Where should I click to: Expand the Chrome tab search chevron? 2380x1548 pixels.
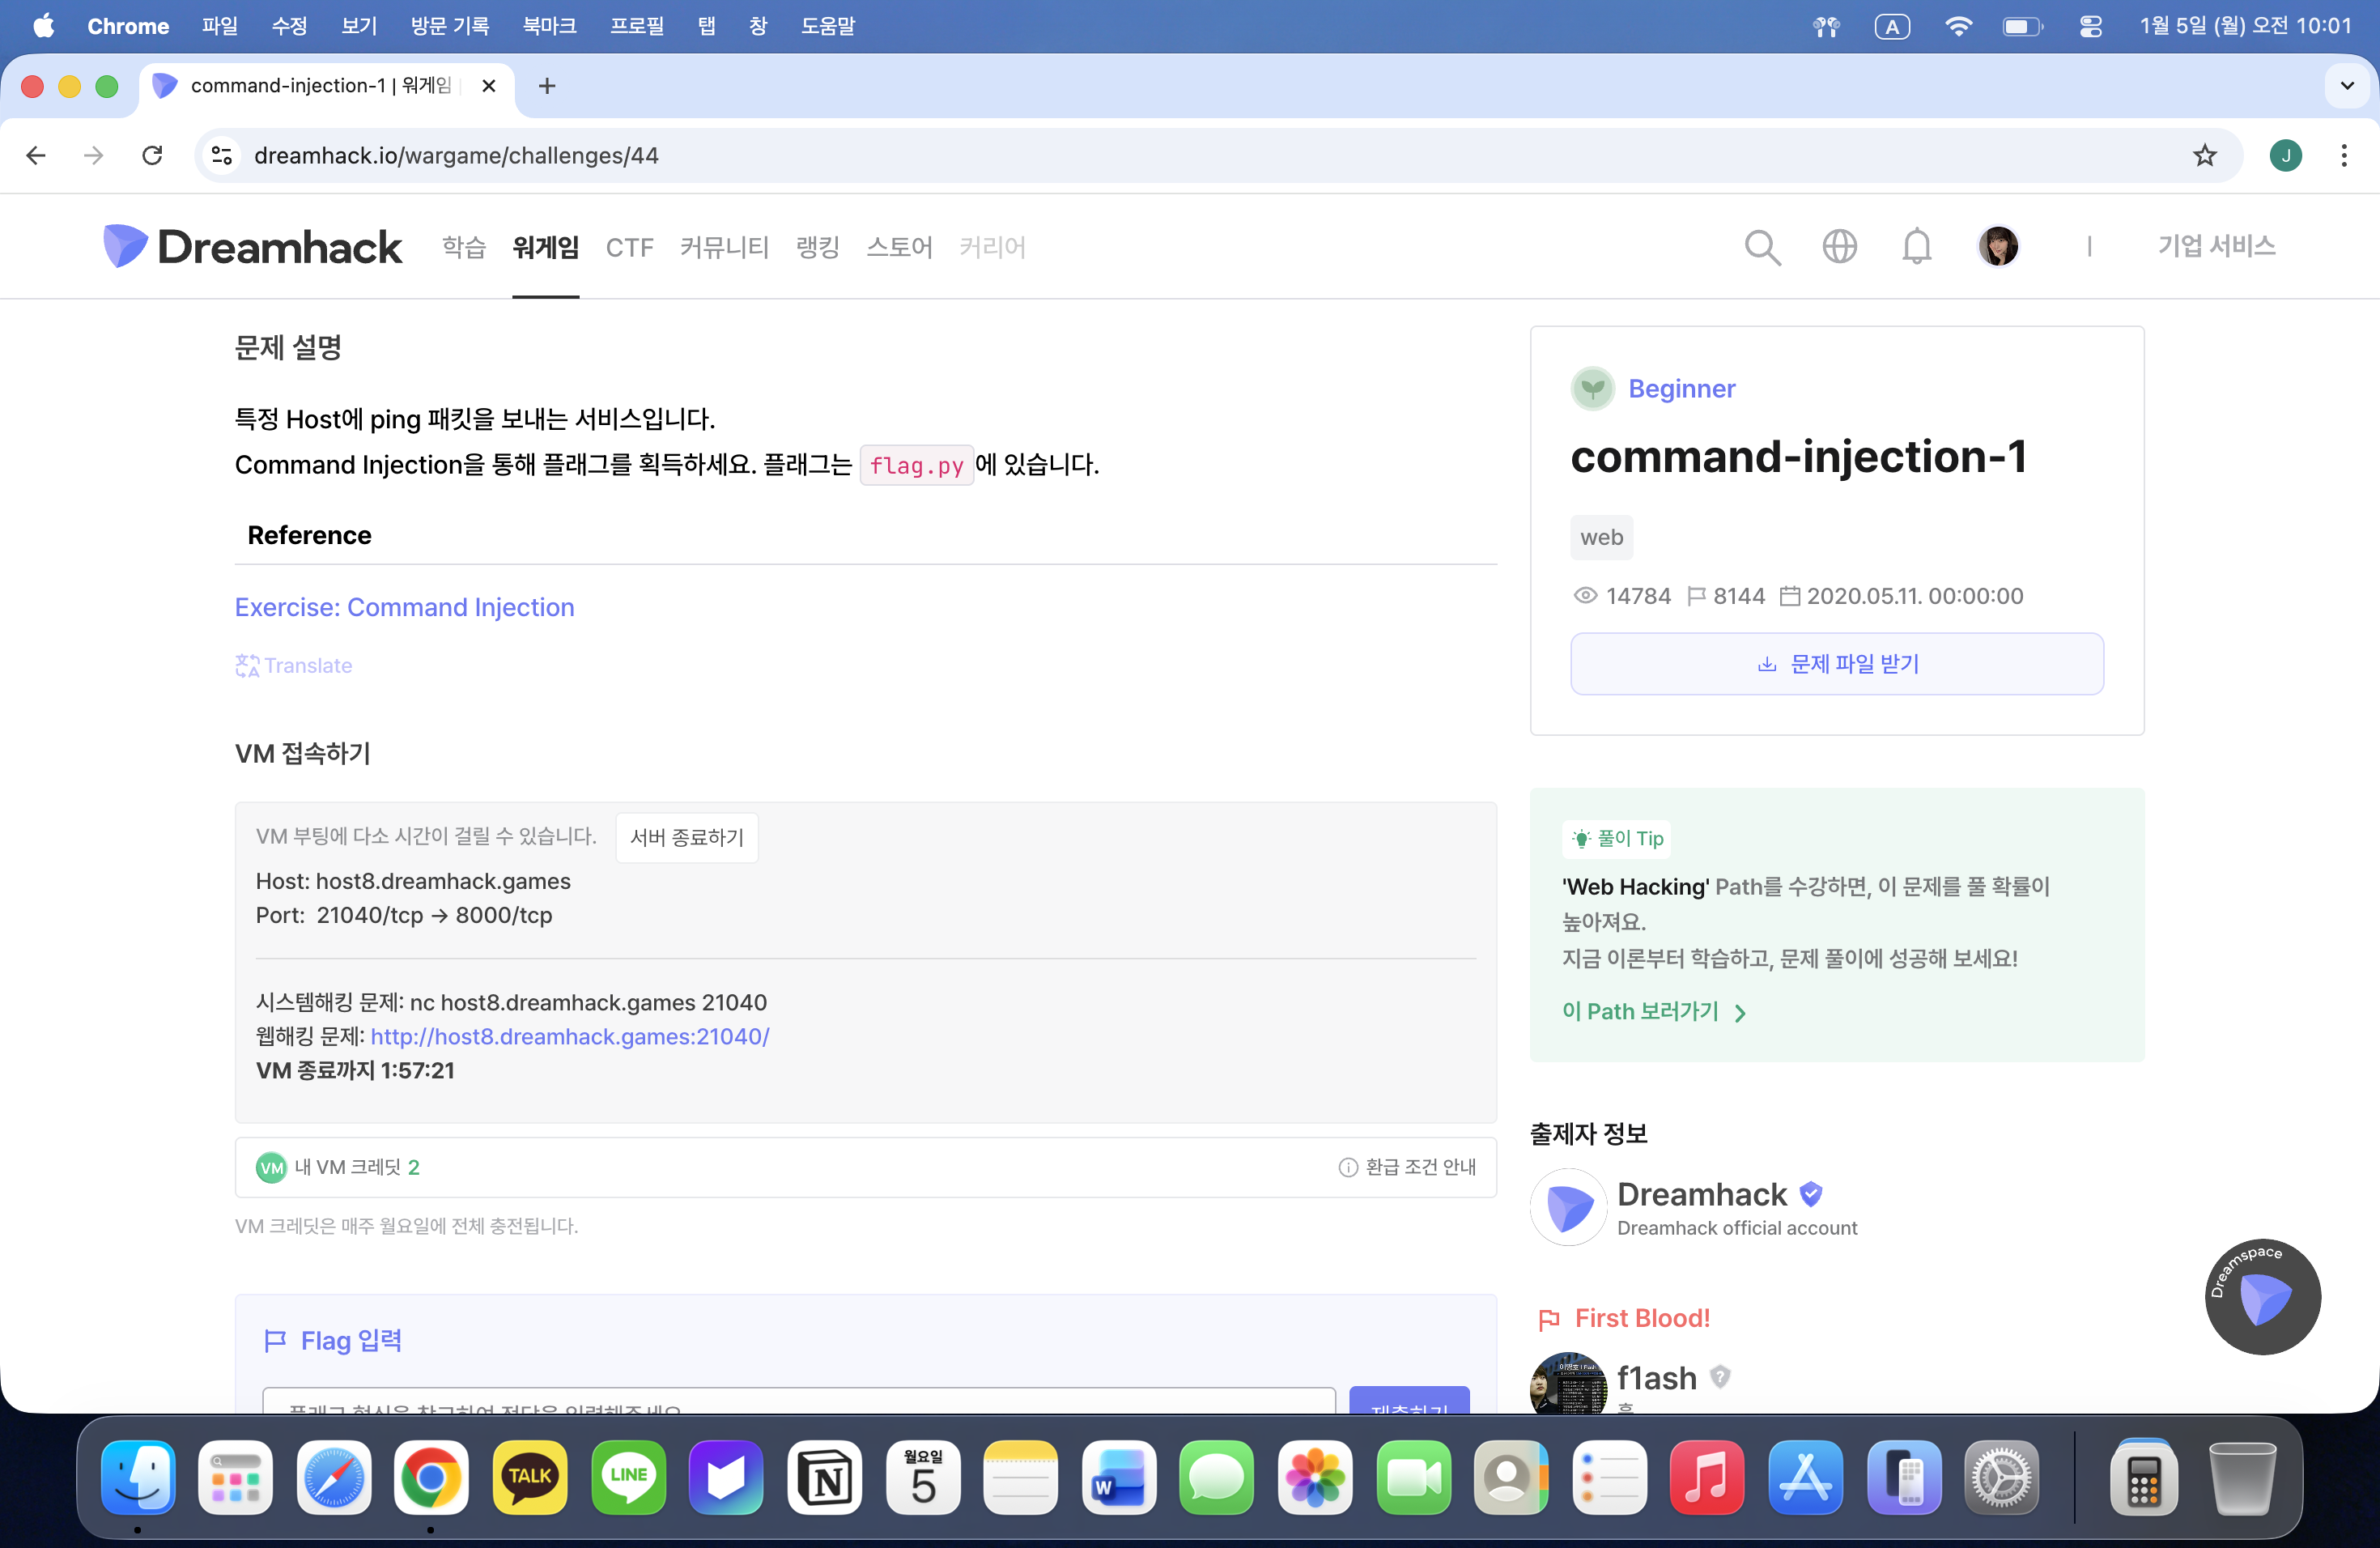click(2346, 86)
